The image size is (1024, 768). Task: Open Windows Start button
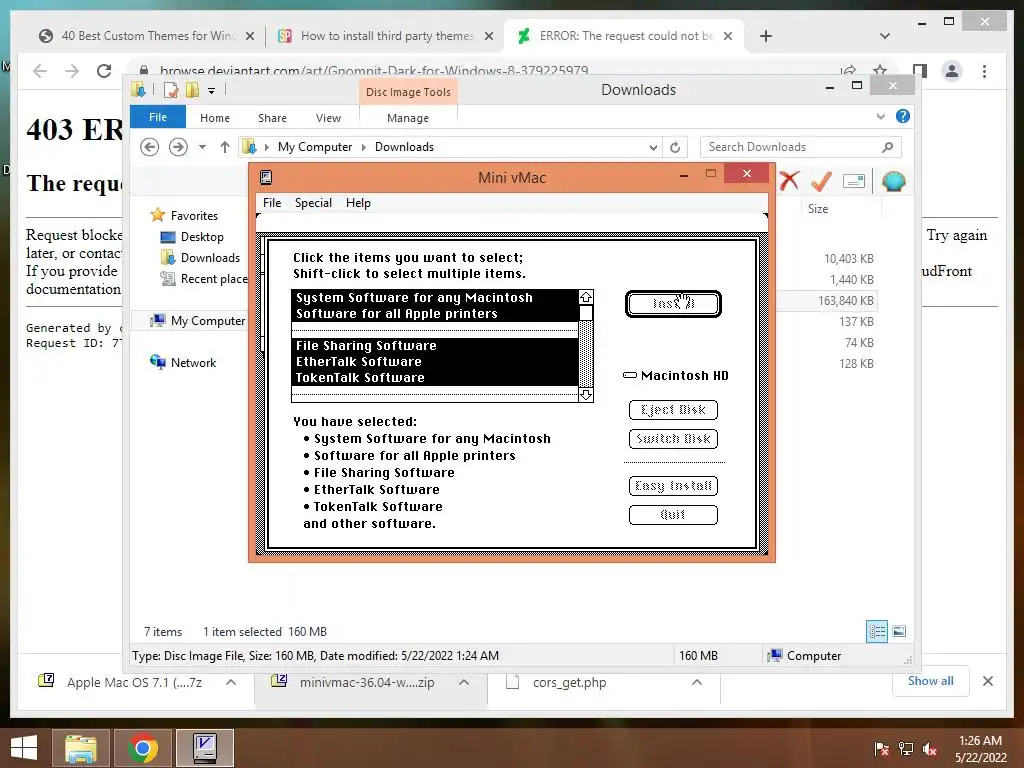point(24,748)
